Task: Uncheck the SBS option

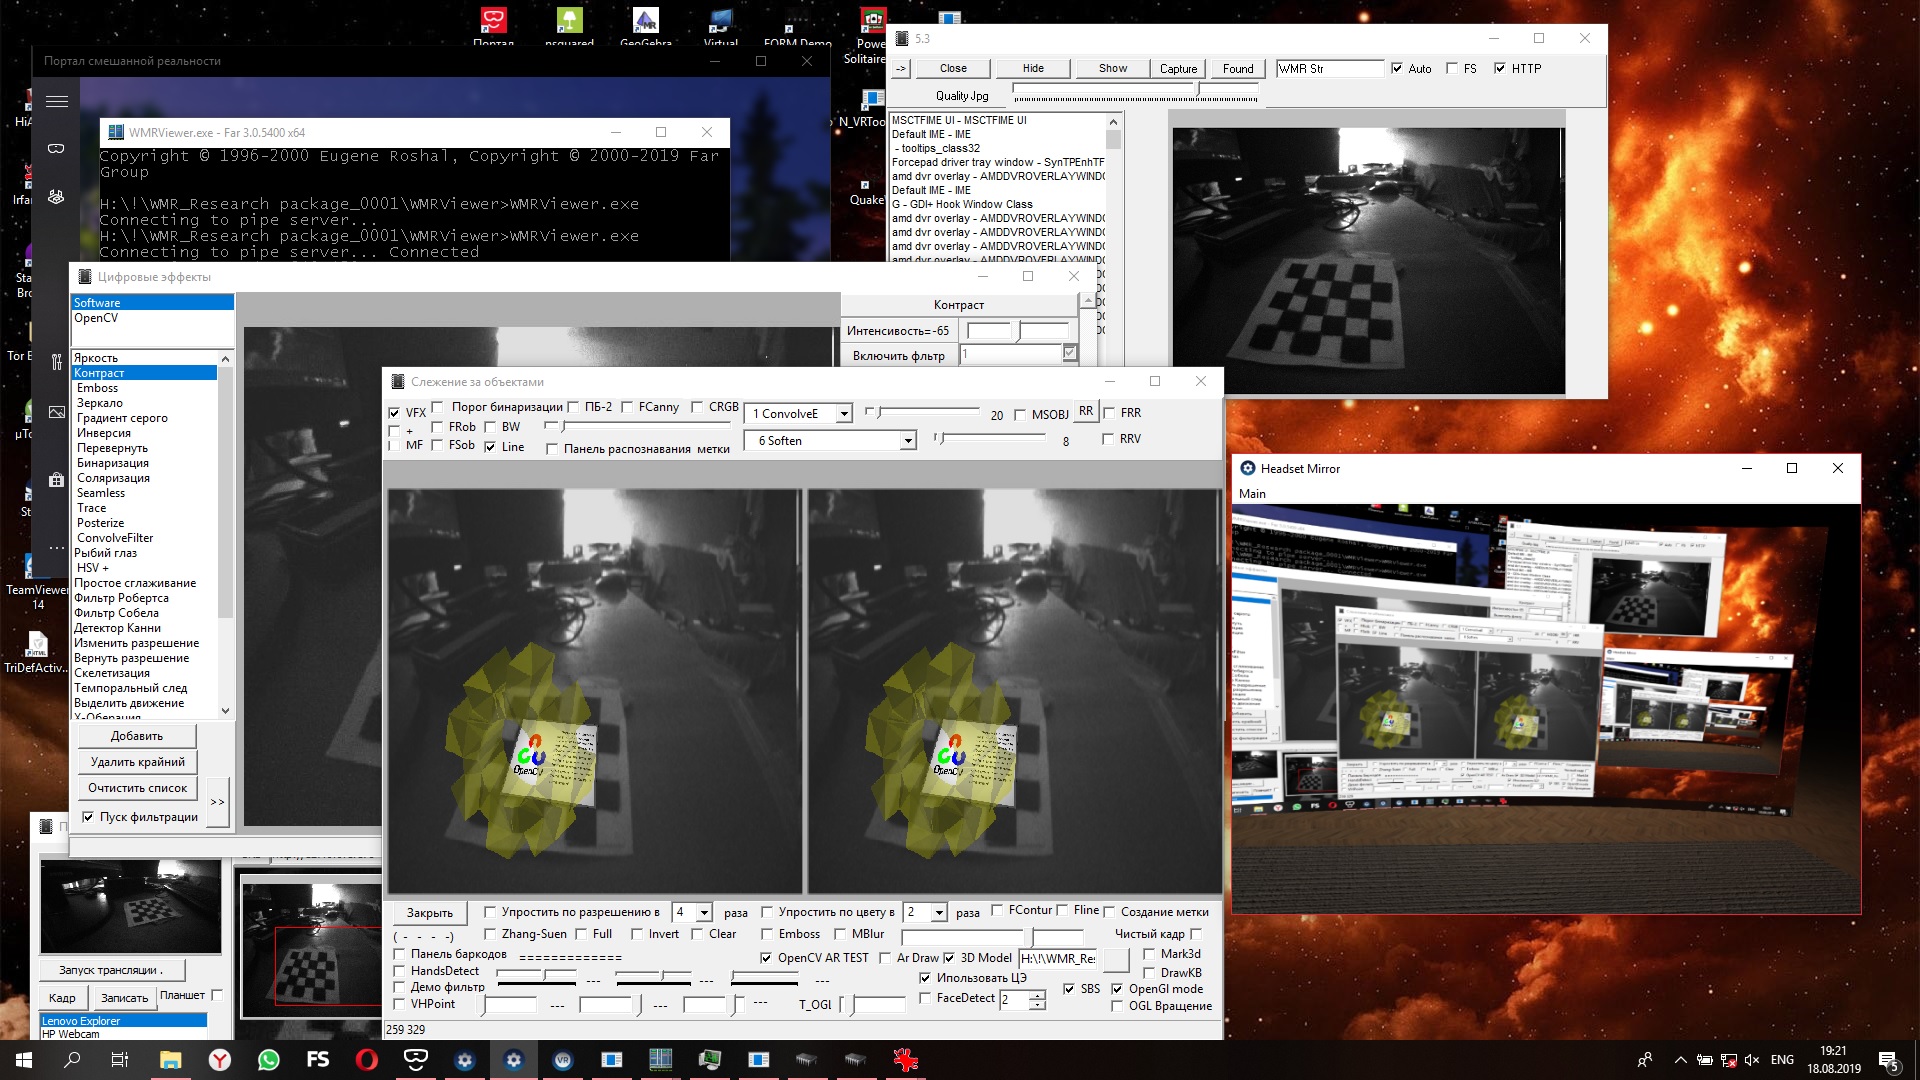Action: click(1069, 989)
